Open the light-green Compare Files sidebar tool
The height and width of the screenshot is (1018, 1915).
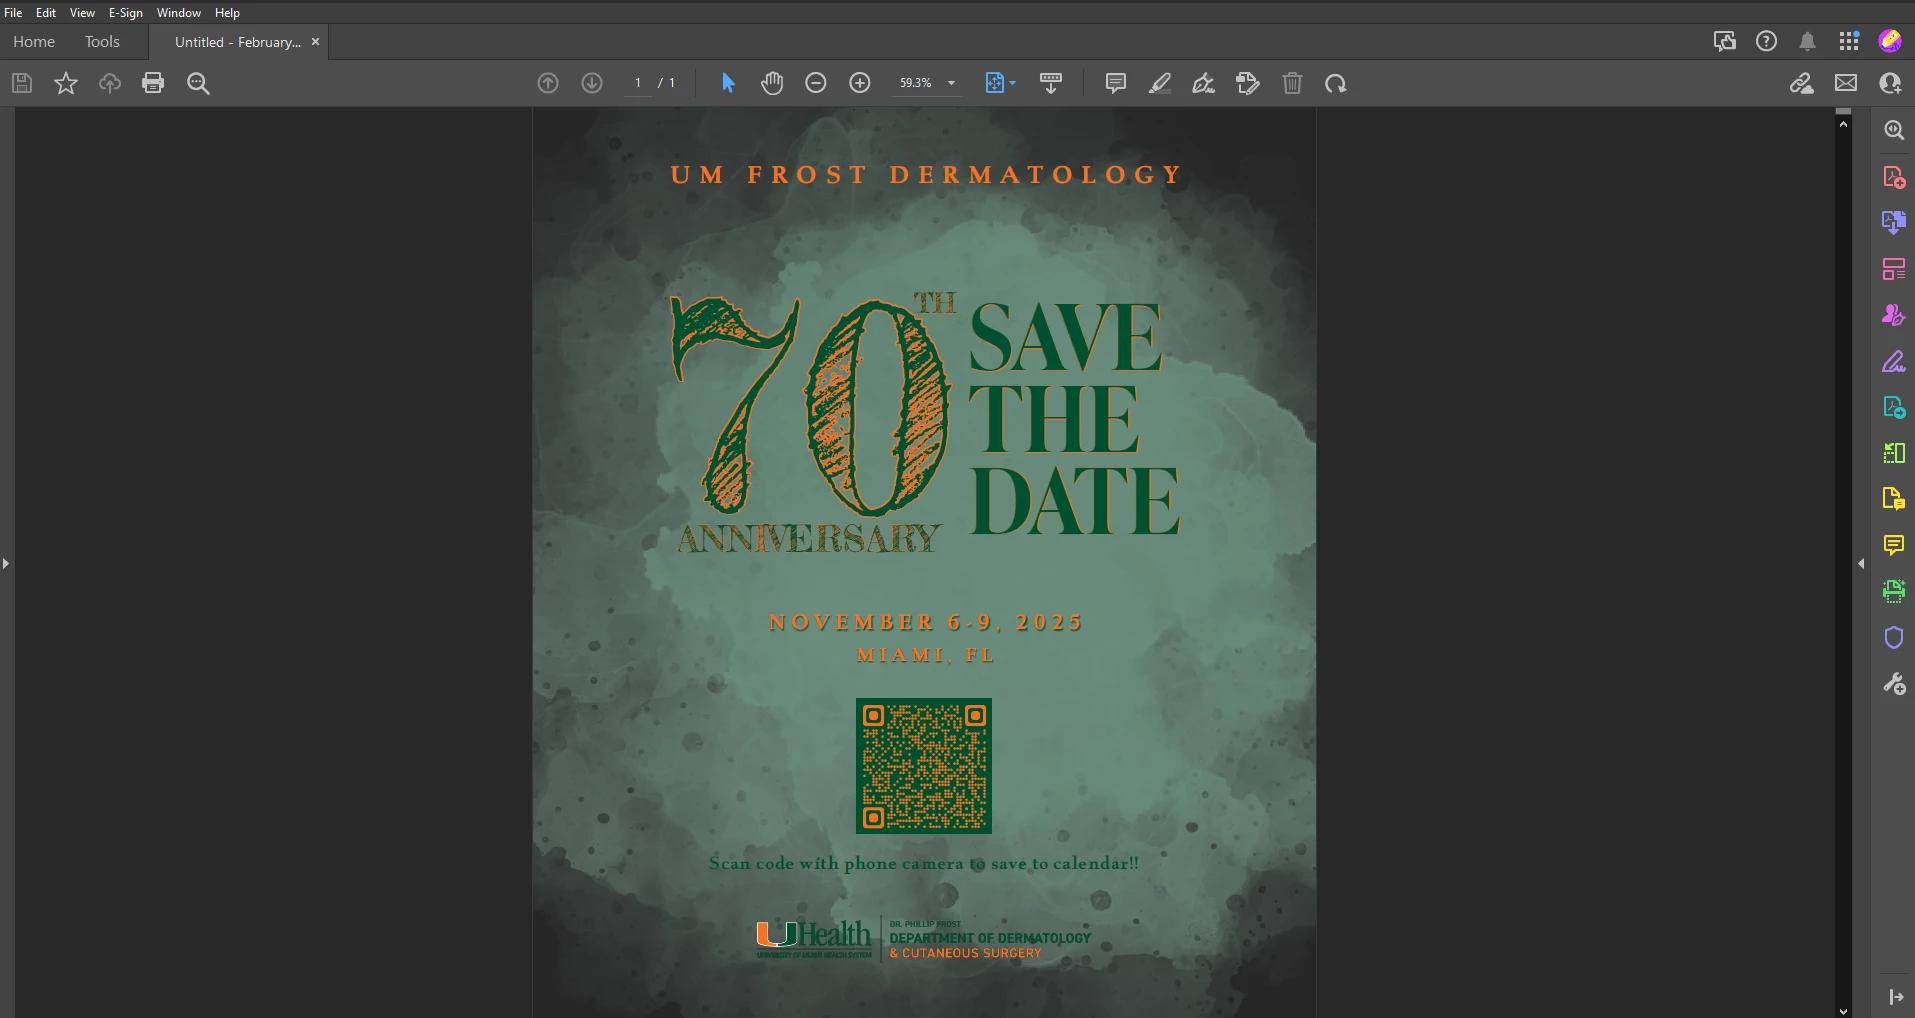point(1894,453)
